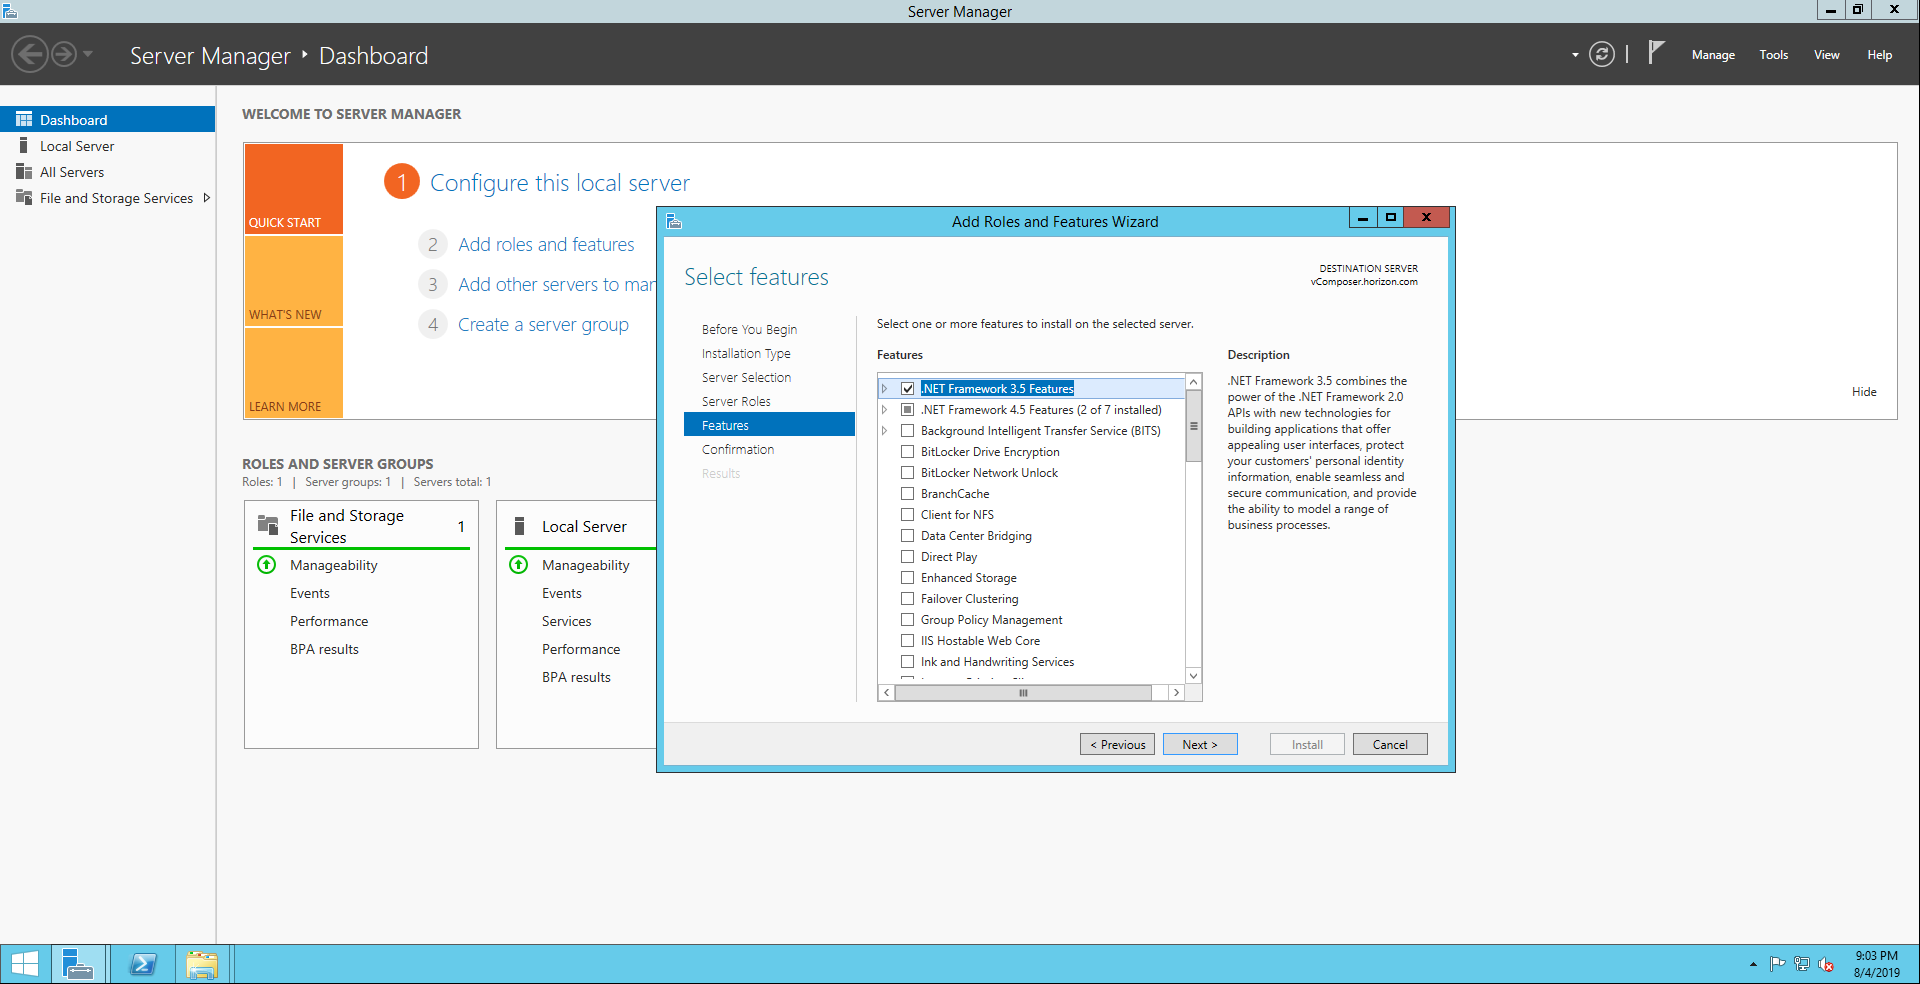Open the Notifications flag icon

pos(1656,53)
